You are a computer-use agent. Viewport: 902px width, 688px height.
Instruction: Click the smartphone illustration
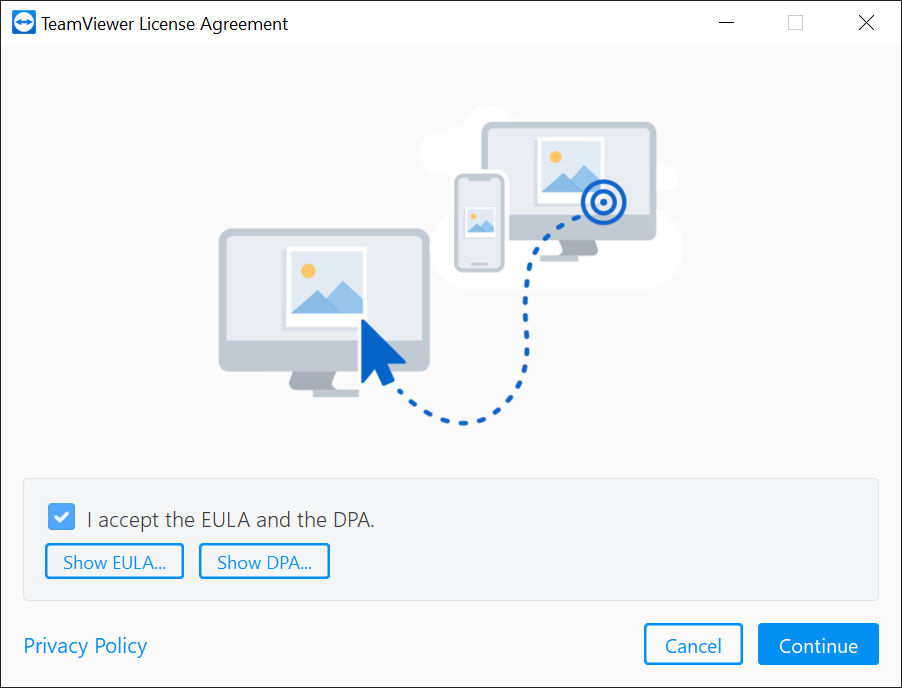point(479,223)
